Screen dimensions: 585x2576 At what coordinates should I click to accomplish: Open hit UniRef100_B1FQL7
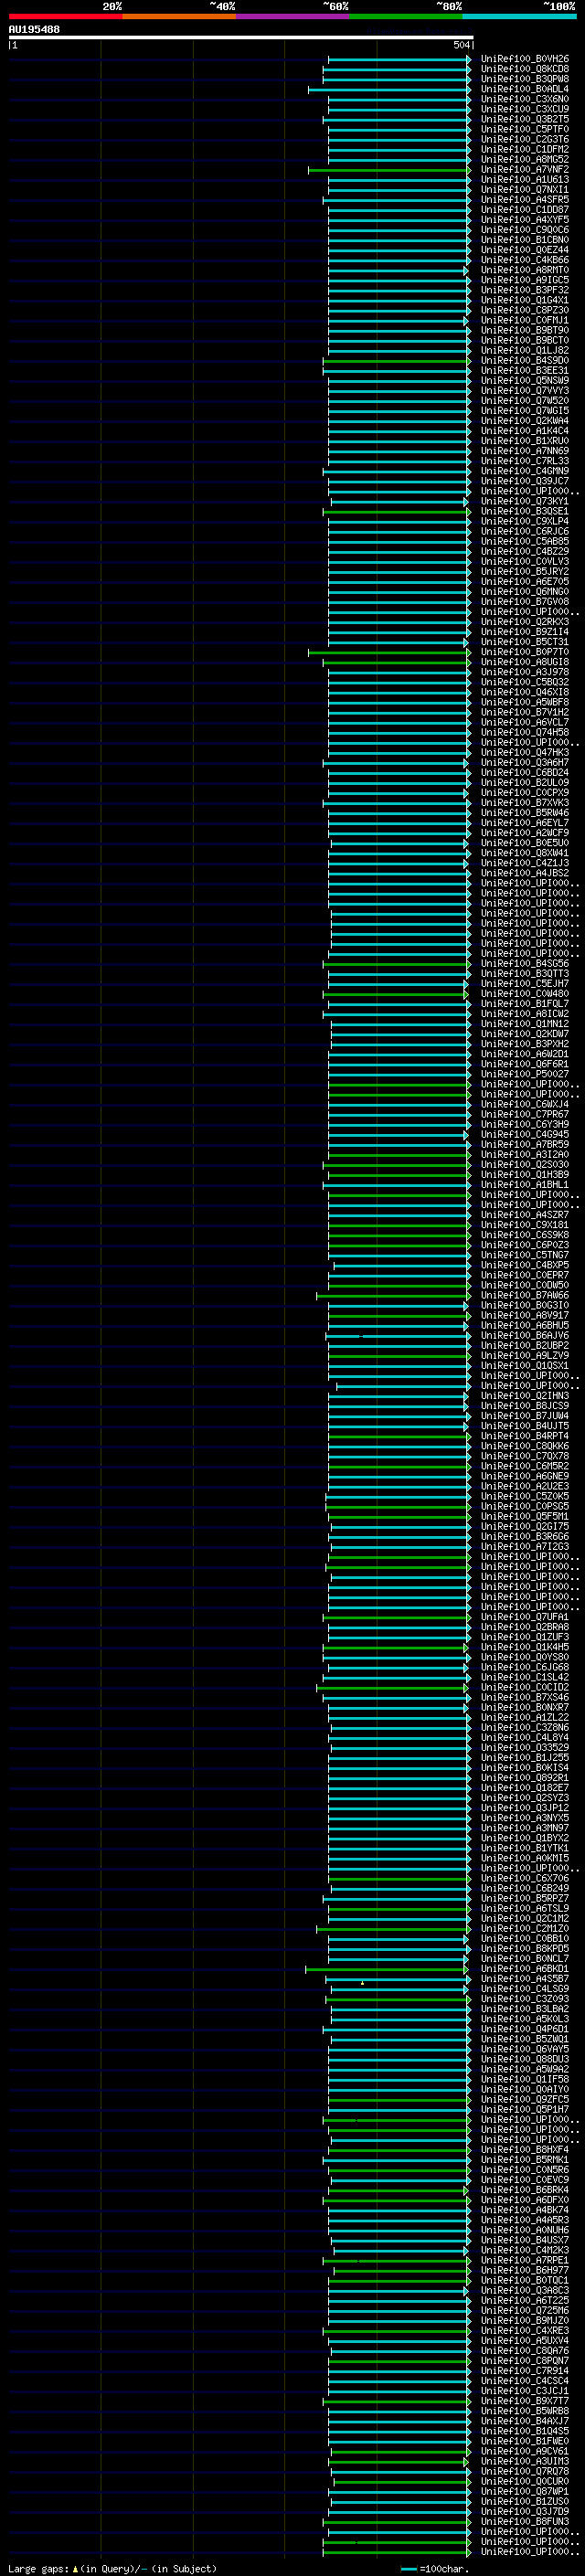(524, 1004)
